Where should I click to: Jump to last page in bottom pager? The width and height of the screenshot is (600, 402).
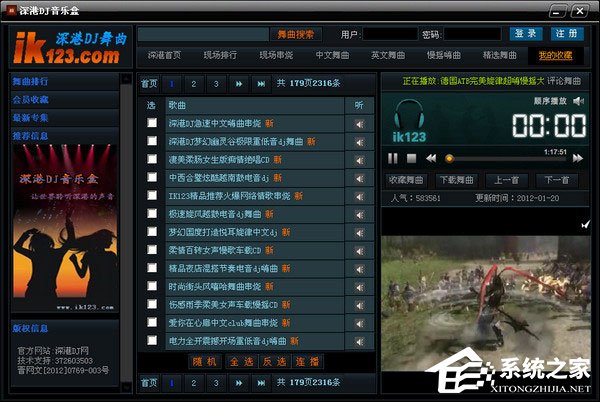[261, 382]
